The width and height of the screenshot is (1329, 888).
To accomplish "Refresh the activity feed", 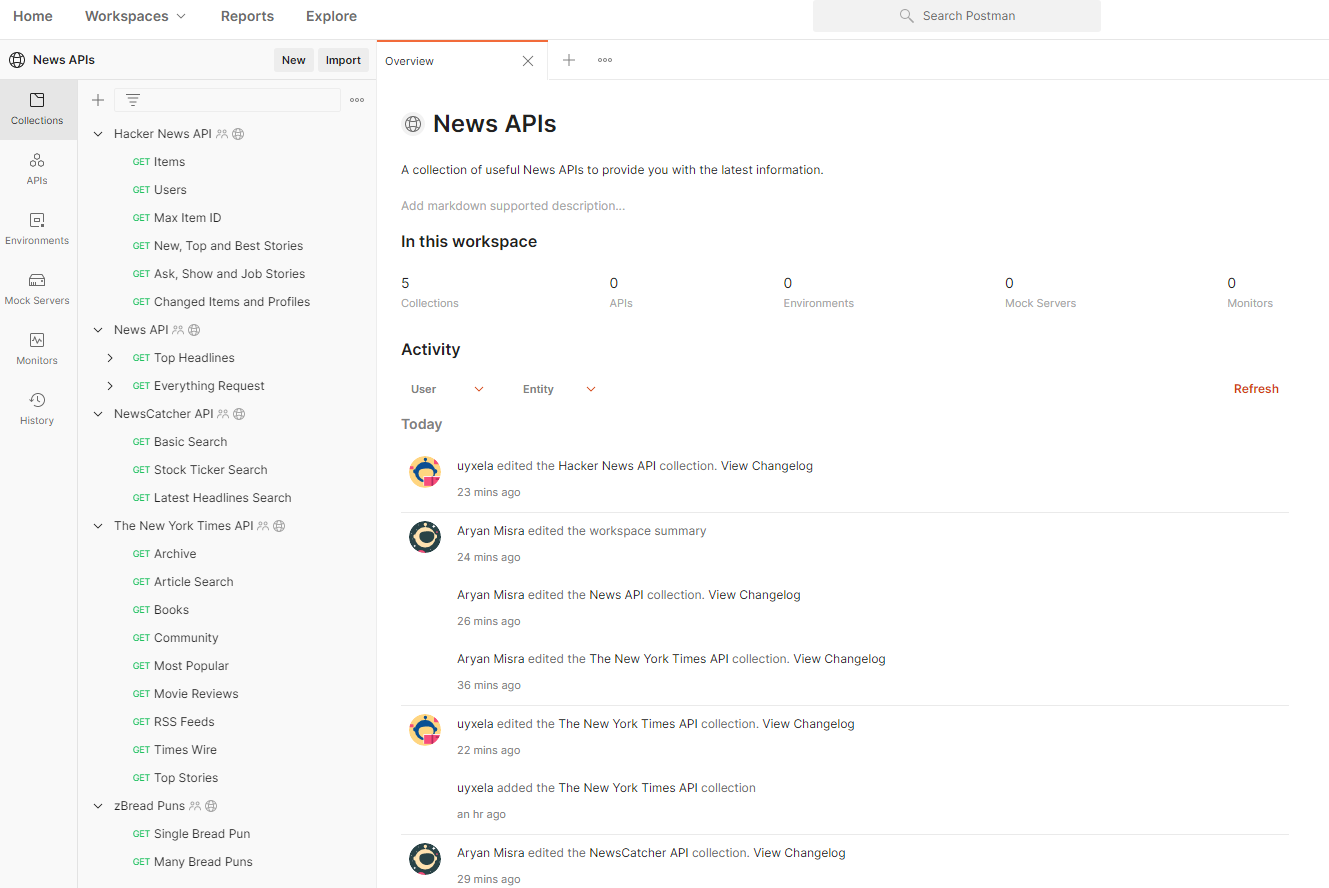I will point(1256,389).
